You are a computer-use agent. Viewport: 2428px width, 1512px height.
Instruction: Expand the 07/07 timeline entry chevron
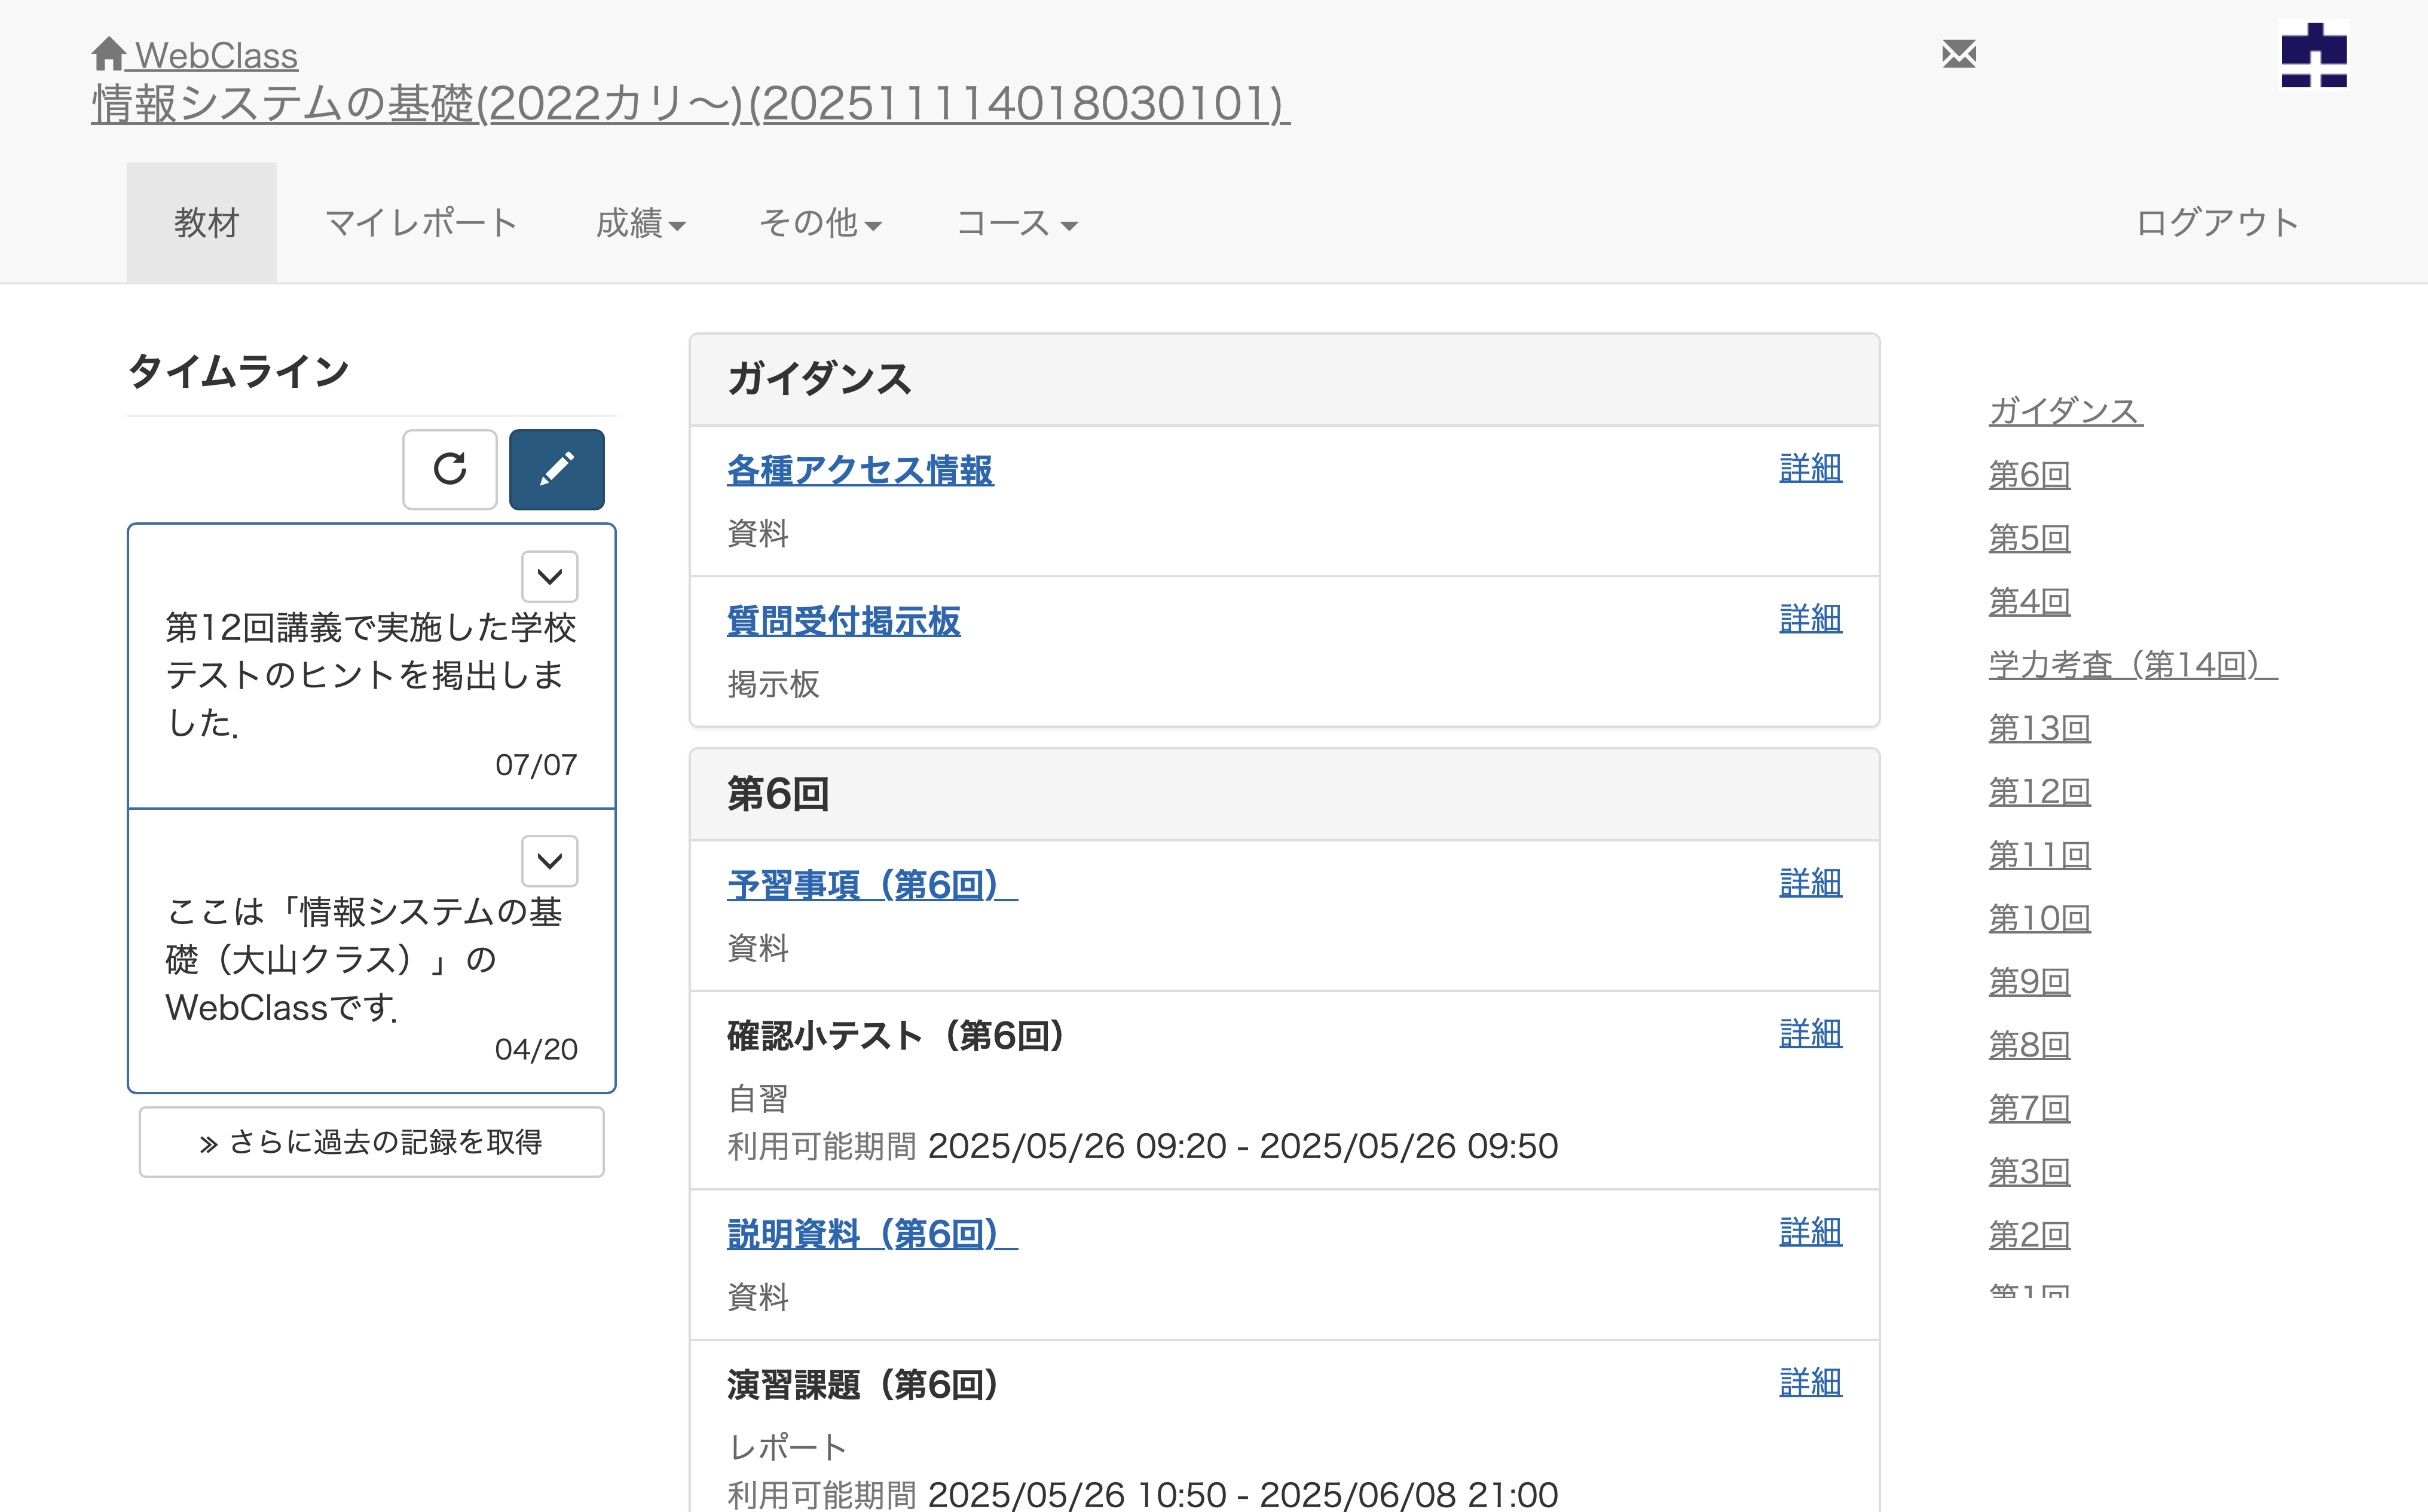(x=549, y=576)
